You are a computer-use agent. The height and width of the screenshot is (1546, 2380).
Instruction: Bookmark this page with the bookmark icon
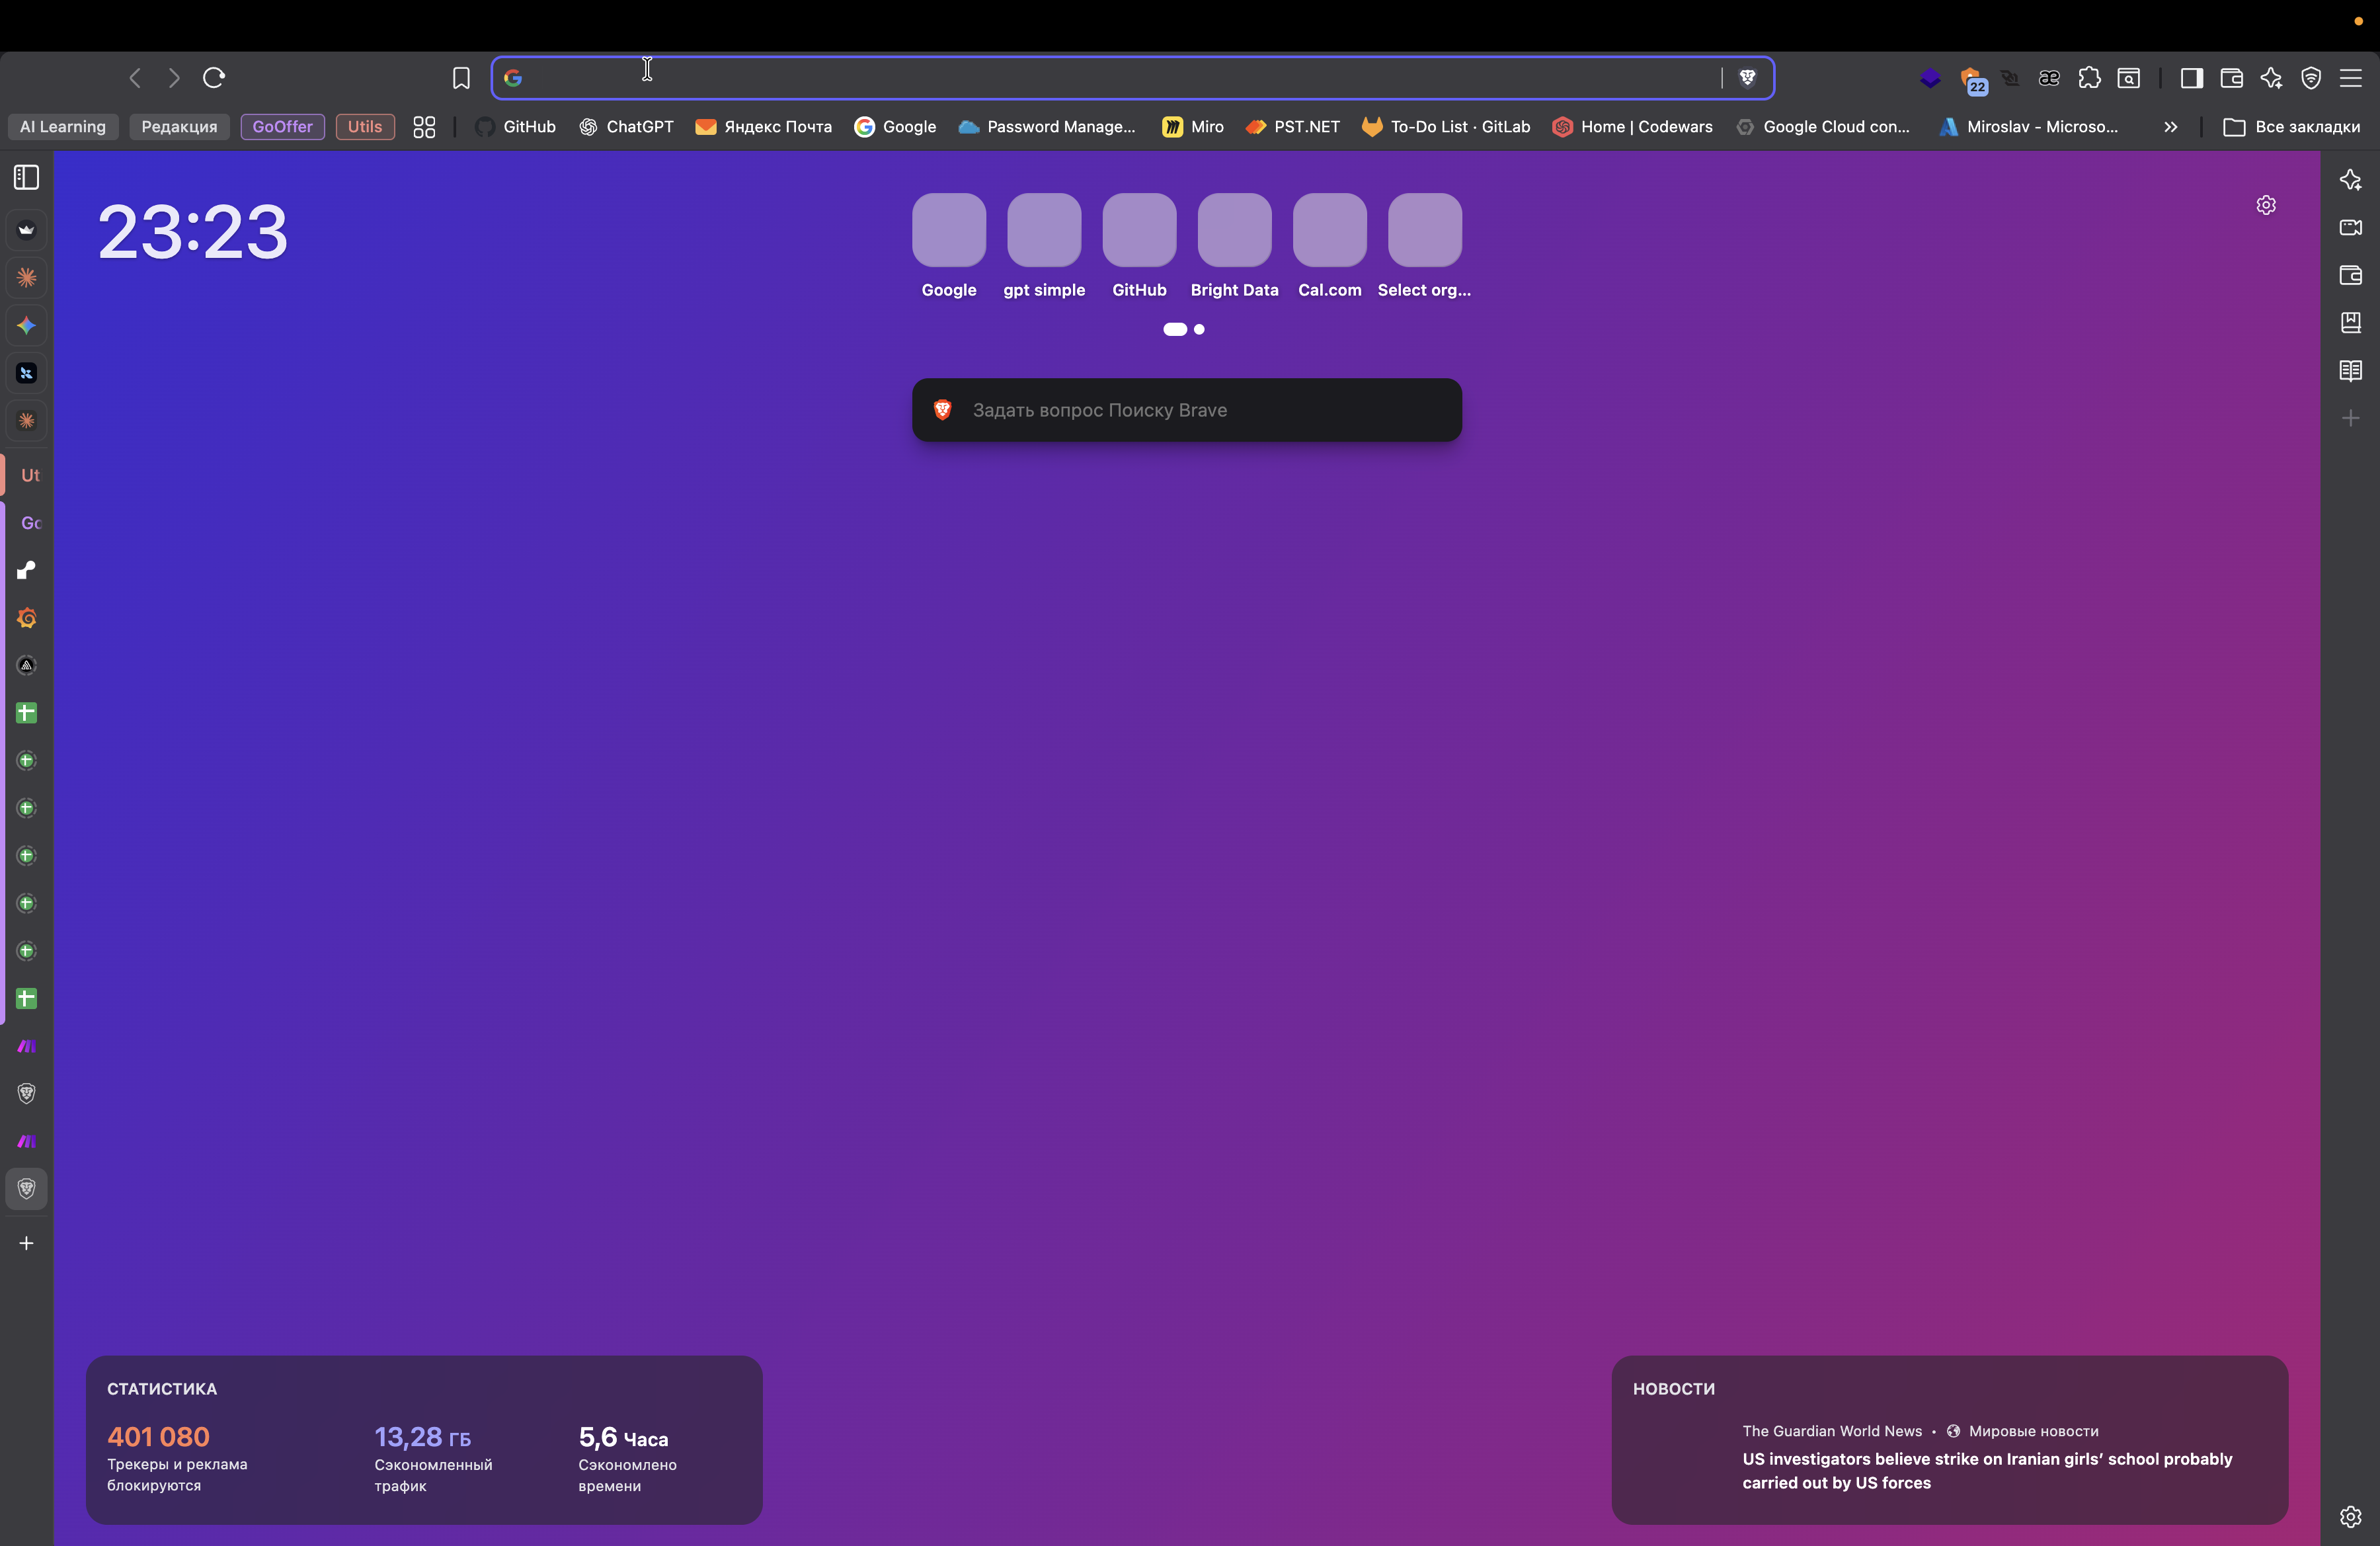point(461,78)
